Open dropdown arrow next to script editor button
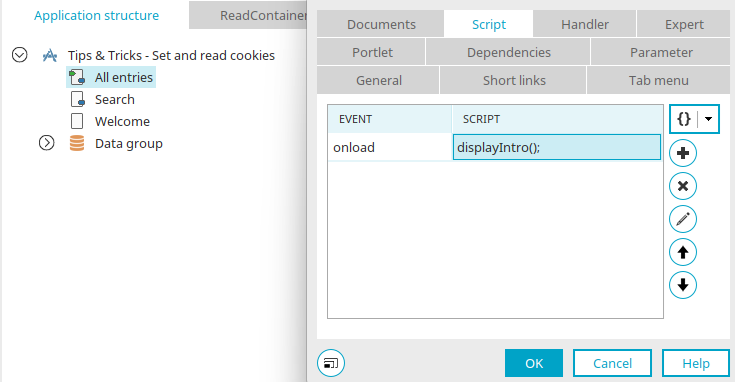735x382 pixels. coord(708,119)
